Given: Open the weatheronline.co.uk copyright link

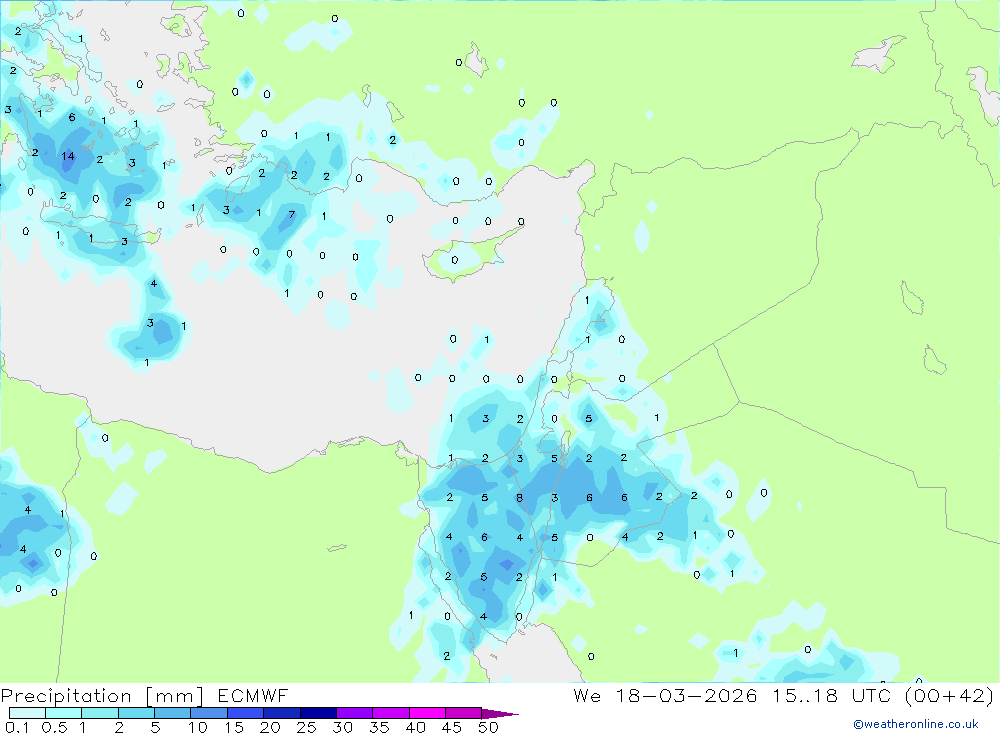Looking at the screenshot, I should 916,724.
